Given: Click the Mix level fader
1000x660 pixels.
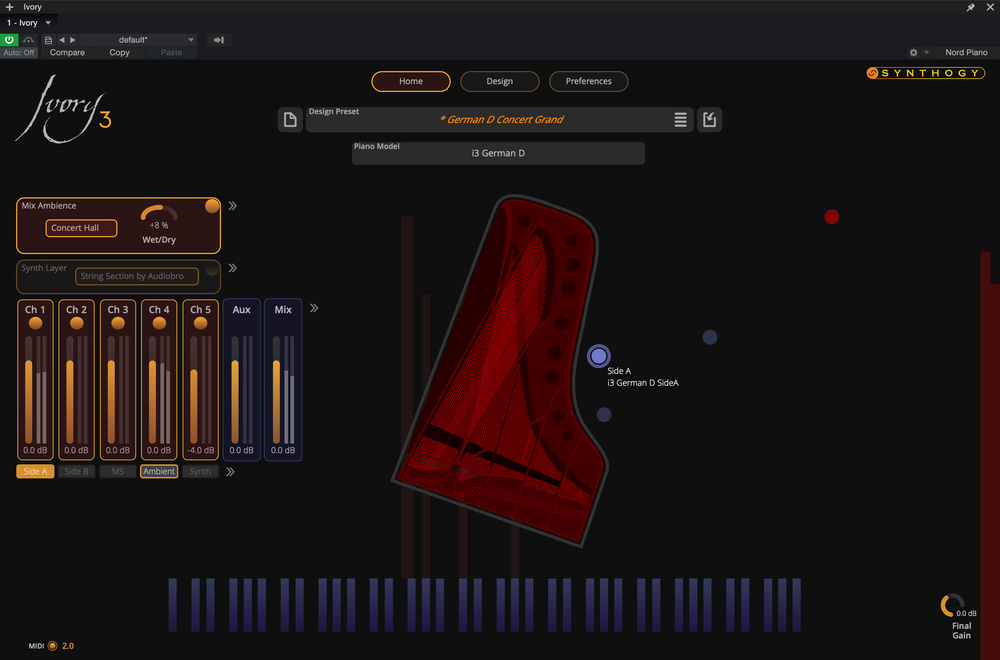Looking at the screenshot, I should click(276, 390).
